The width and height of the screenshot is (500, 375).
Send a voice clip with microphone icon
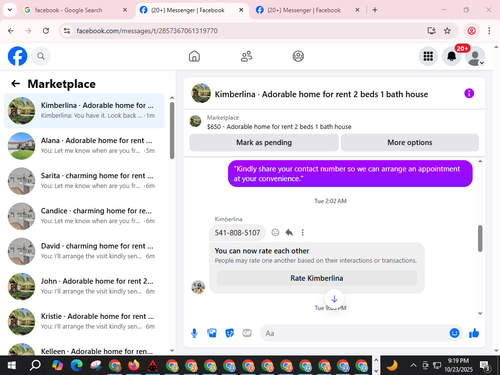coord(194,333)
